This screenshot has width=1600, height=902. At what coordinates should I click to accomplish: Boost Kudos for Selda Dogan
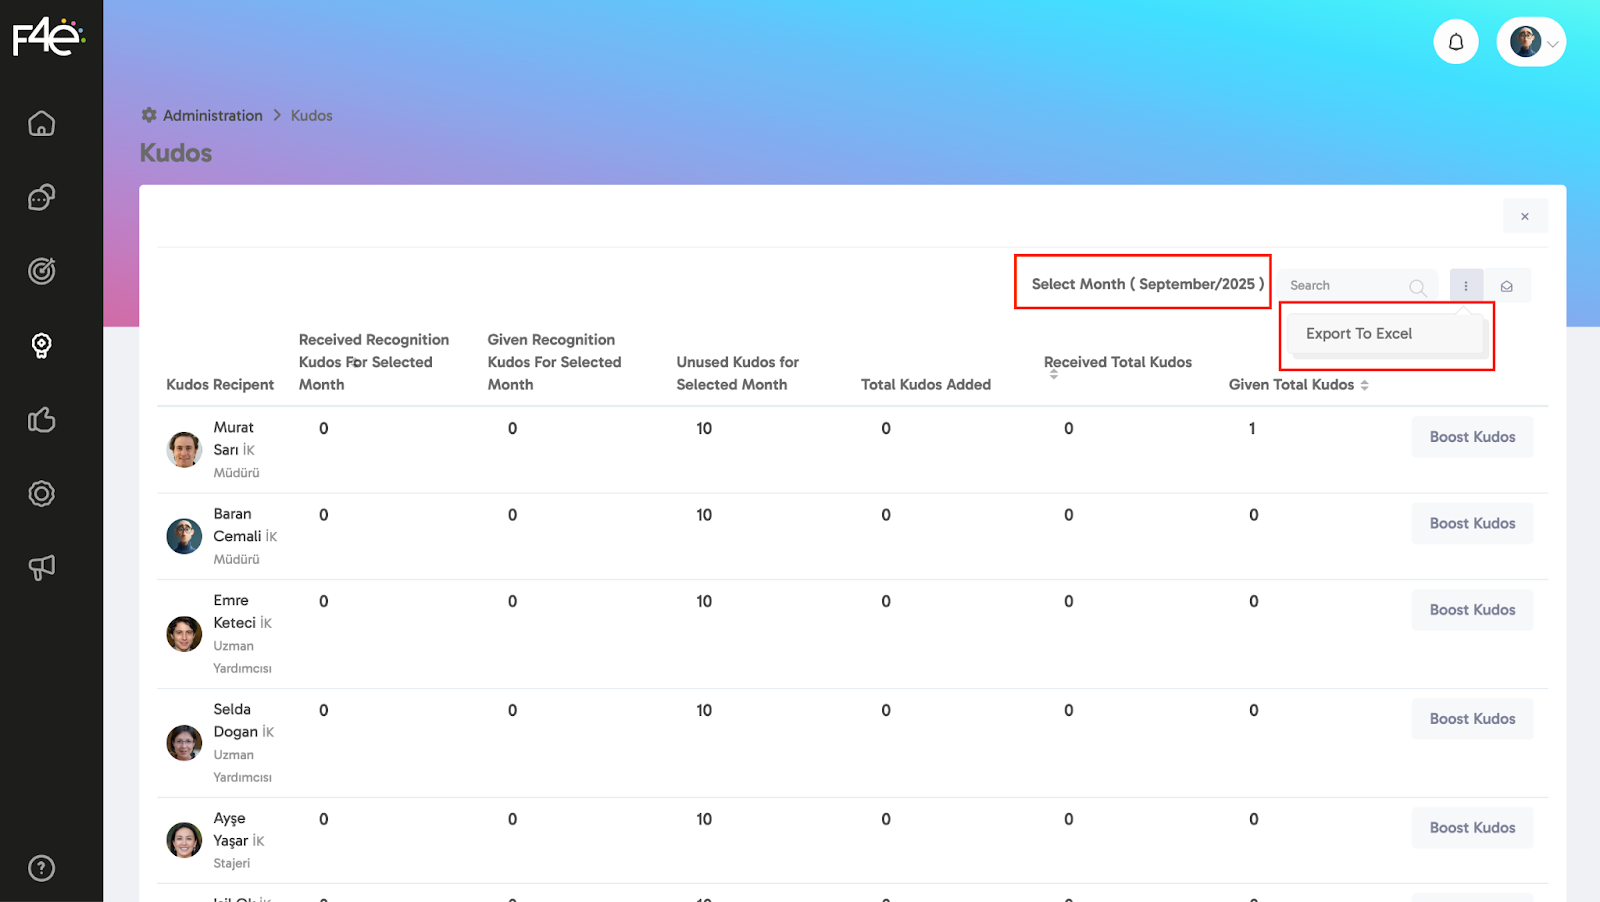[x=1472, y=719]
